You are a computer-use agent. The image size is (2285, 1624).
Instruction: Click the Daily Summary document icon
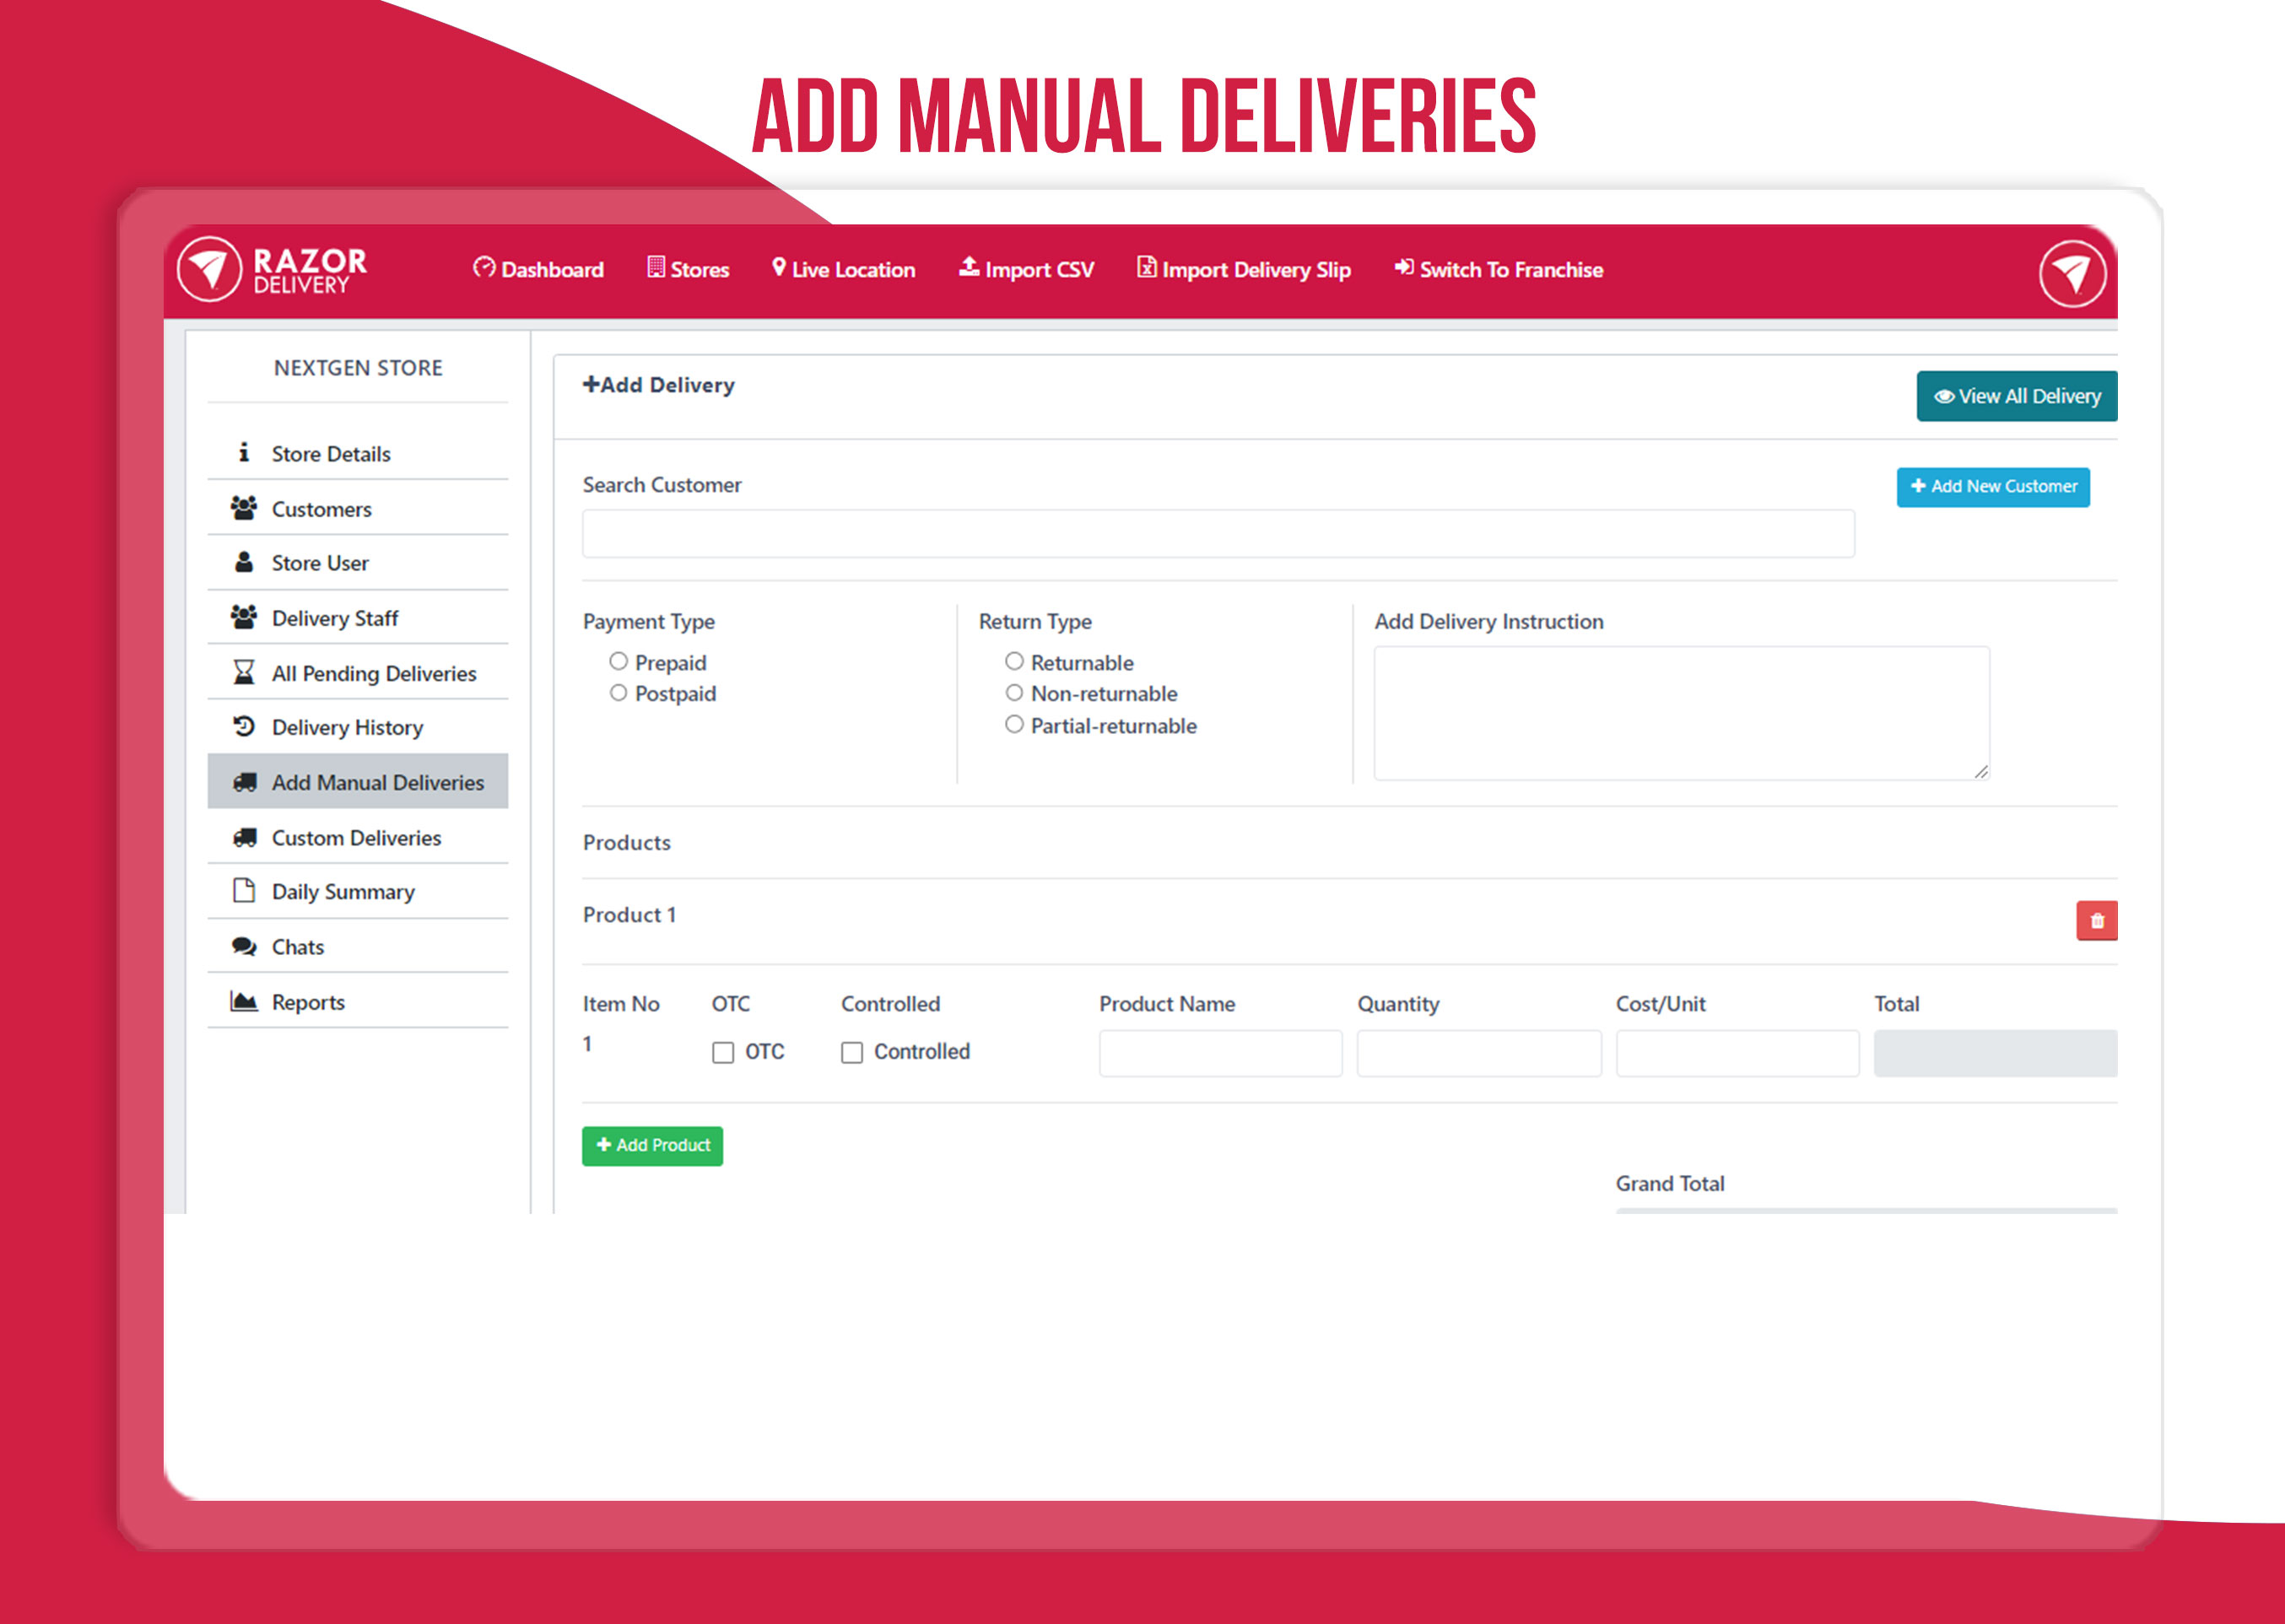click(x=243, y=890)
